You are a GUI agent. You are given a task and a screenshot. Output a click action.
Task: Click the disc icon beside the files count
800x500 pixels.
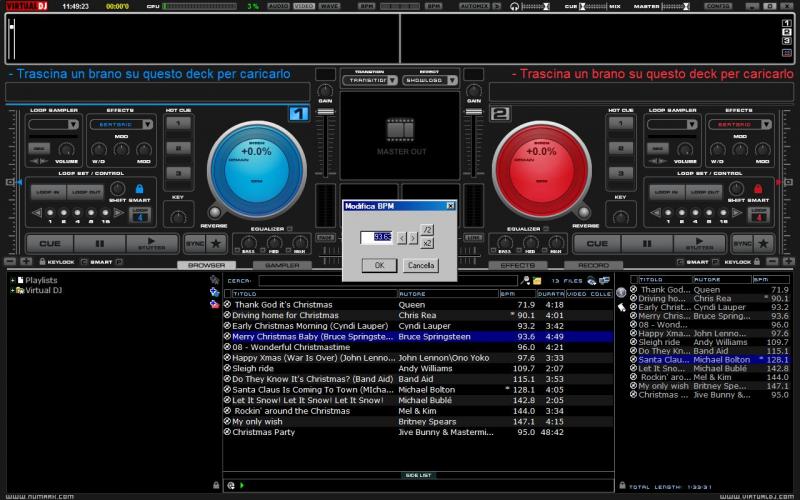pos(592,281)
